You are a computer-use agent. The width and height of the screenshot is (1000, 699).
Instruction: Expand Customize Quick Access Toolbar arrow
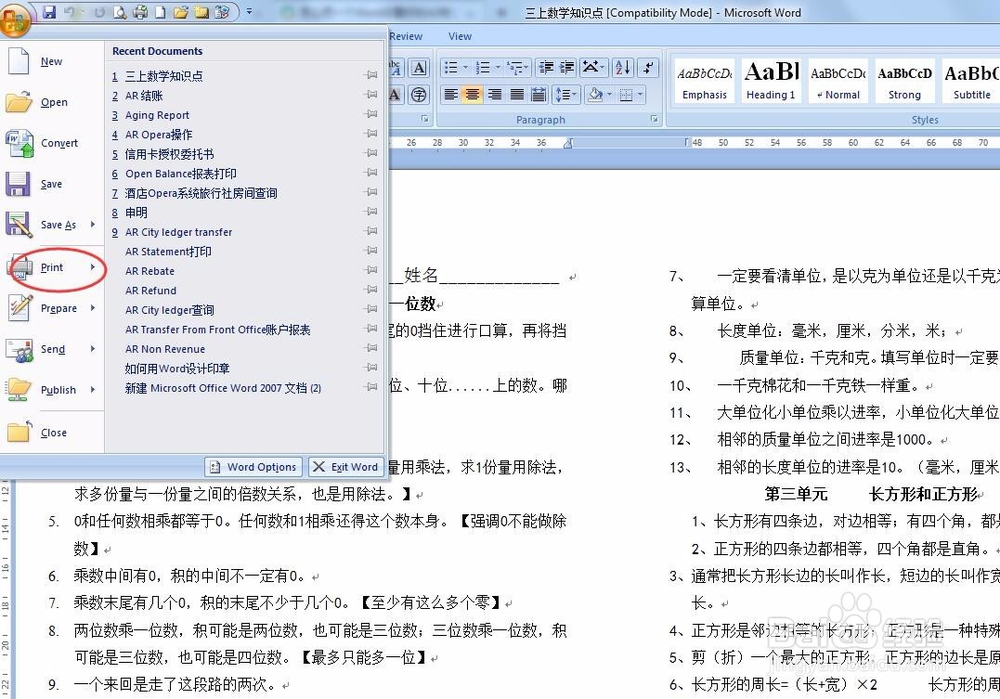click(249, 11)
